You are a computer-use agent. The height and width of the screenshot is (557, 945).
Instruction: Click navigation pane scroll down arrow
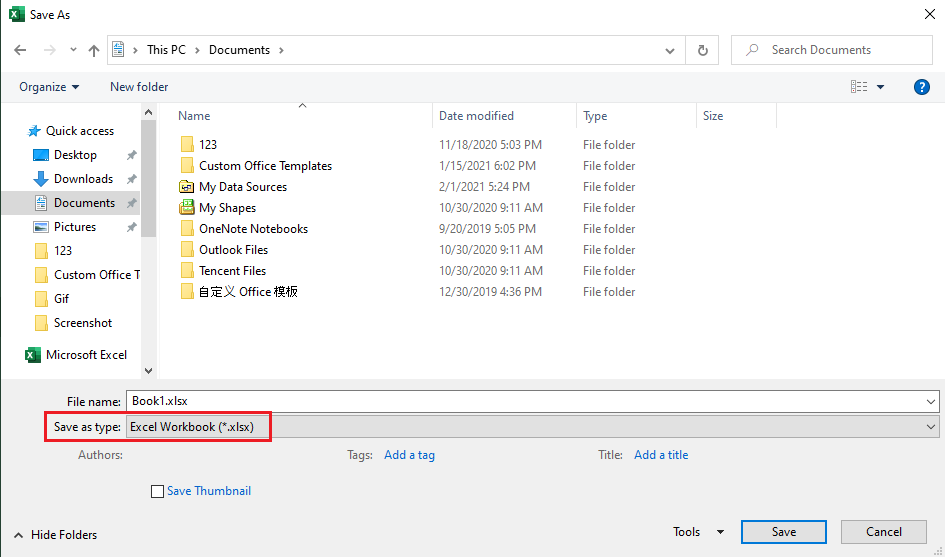(148, 371)
